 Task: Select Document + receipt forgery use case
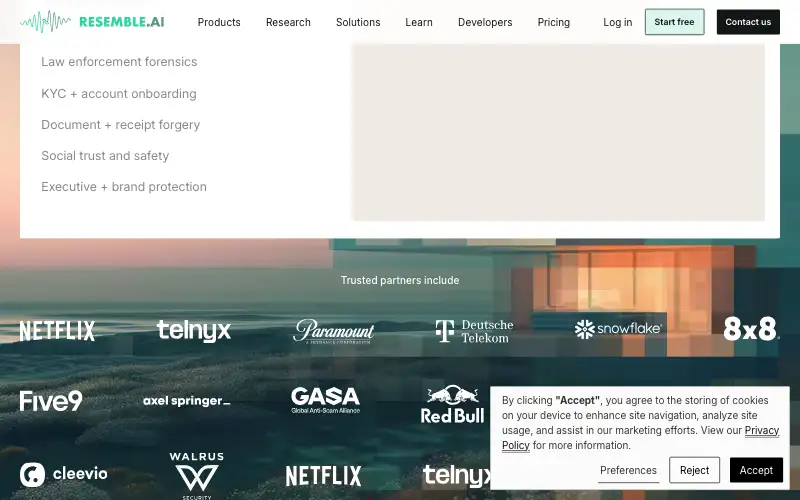coord(120,125)
